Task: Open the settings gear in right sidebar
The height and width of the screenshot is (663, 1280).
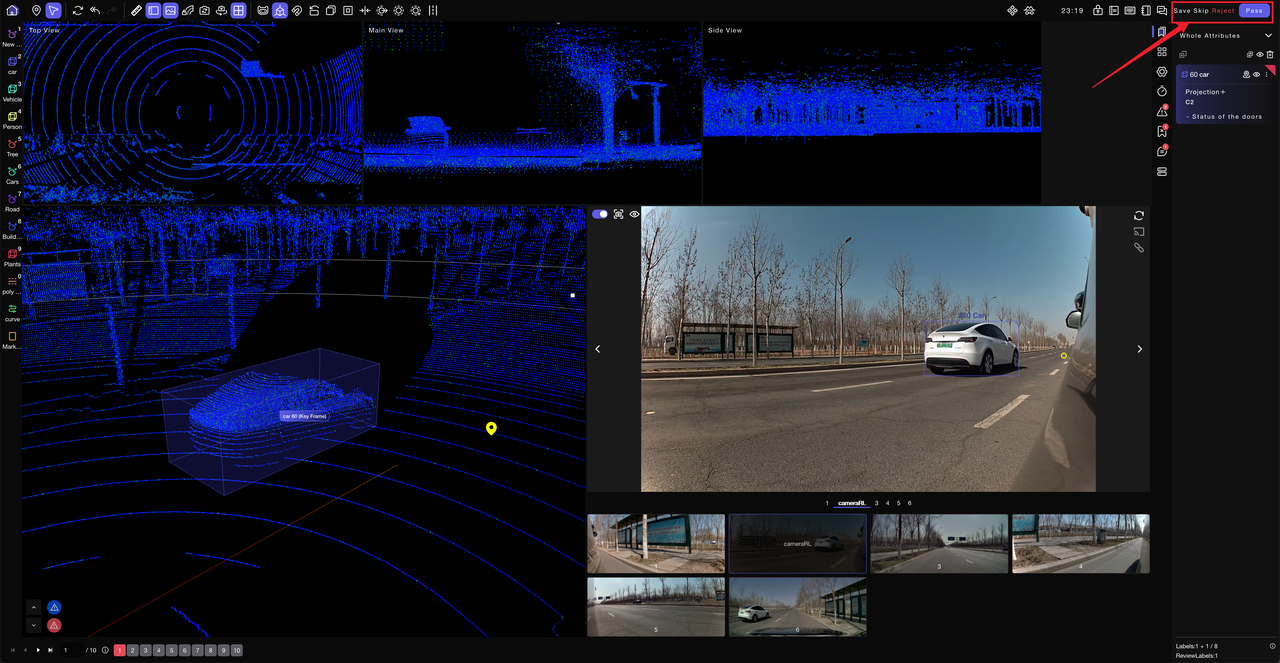Action: pos(1161,72)
